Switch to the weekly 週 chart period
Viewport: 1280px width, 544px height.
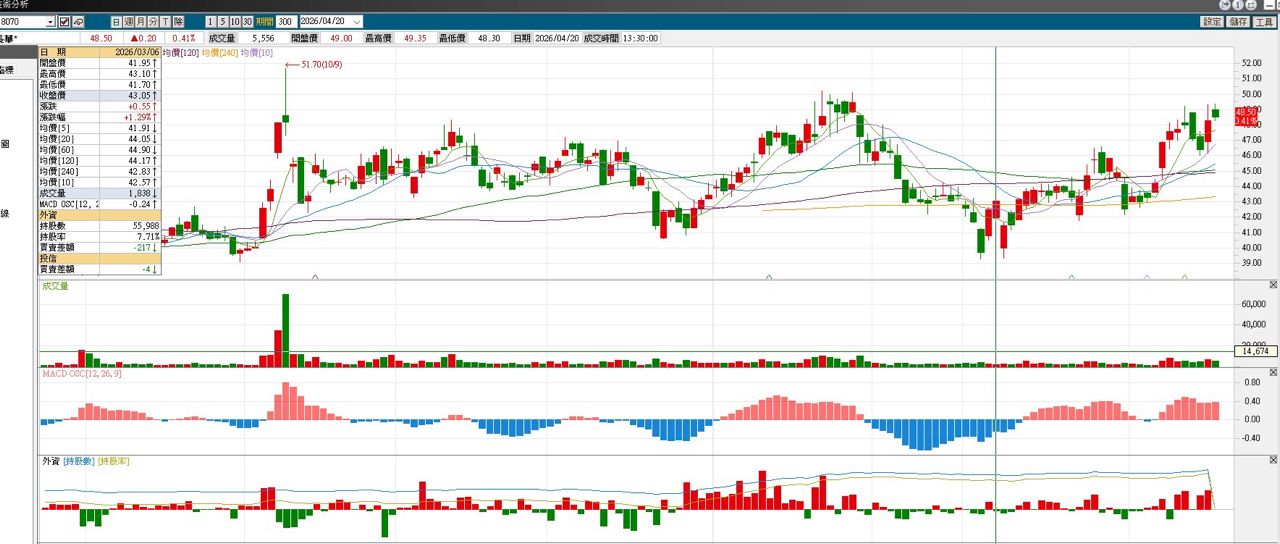(128, 21)
